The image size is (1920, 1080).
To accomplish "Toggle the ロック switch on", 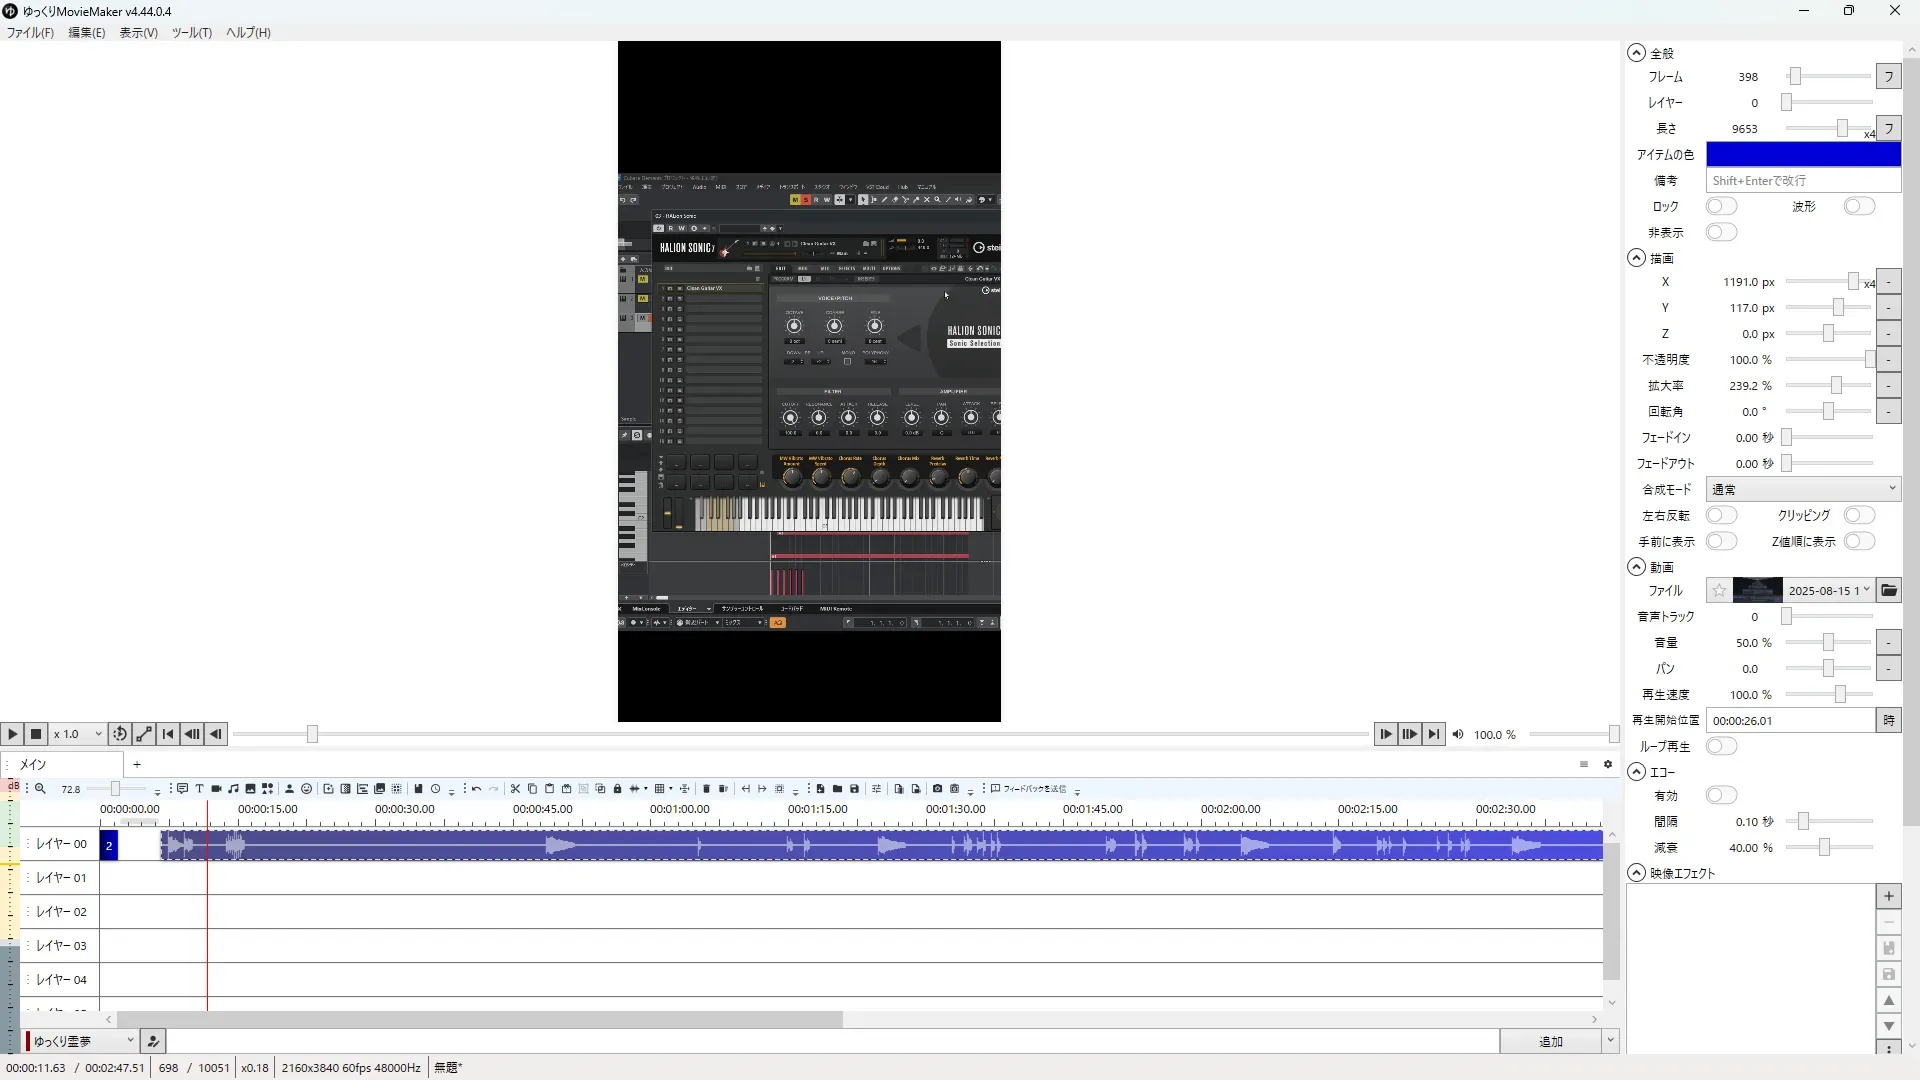I will (1721, 206).
